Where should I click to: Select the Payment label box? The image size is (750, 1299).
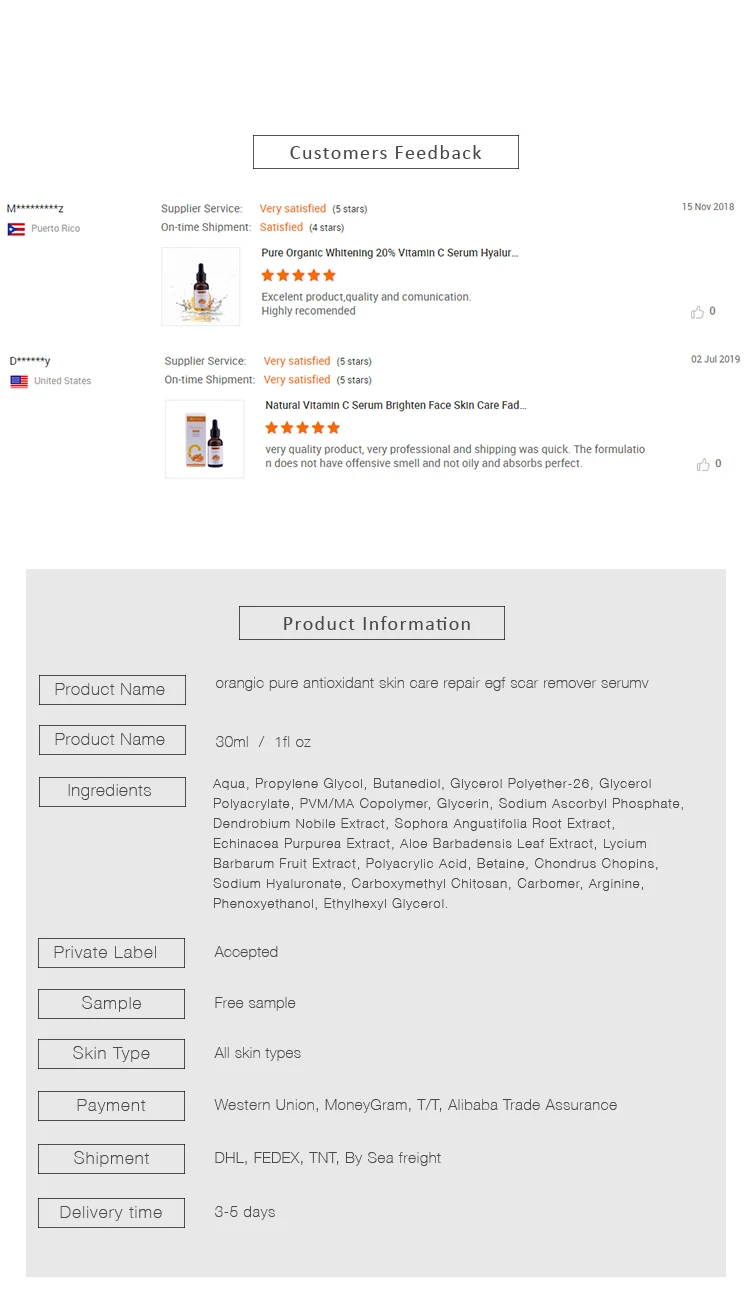pos(112,1105)
